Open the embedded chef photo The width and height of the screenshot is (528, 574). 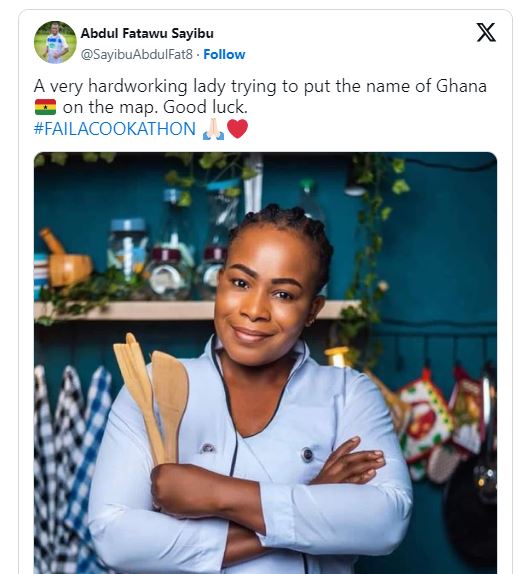pyautogui.click(x=265, y=363)
